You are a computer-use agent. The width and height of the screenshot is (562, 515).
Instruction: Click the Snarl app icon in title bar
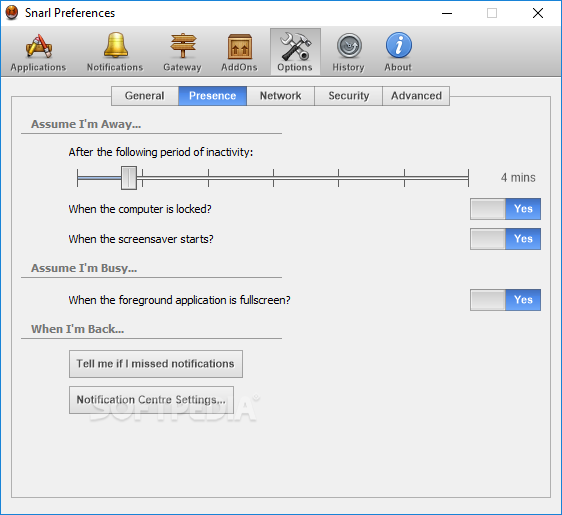click(12, 13)
